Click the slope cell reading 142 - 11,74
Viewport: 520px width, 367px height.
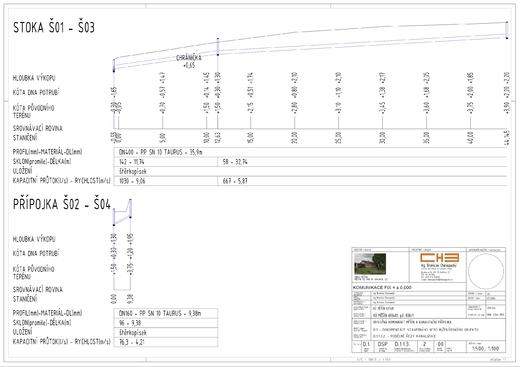pos(166,162)
